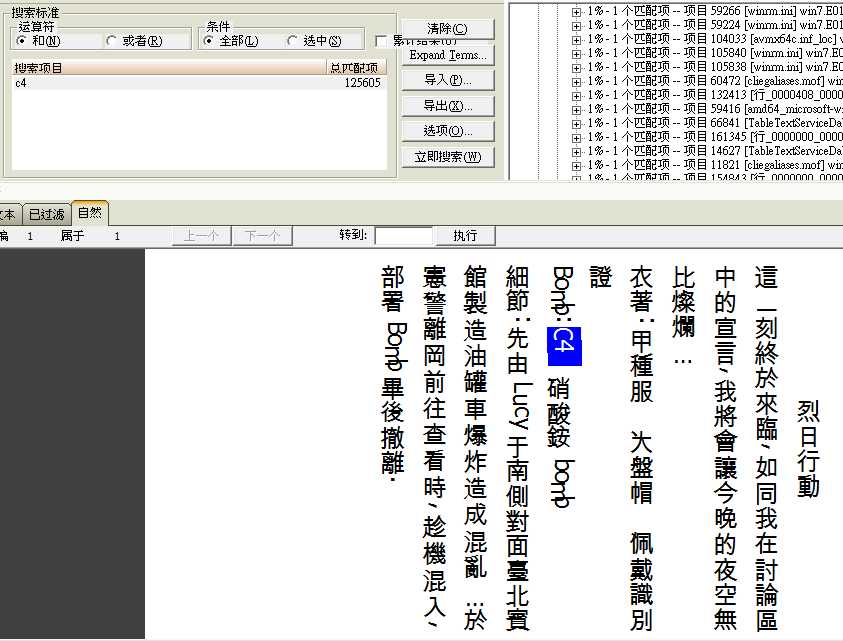This screenshot has width=843, height=641.
Task: Tick the 累计结果 checkbox beside 清除 button
Action: pyautogui.click(x=381, y=41)
